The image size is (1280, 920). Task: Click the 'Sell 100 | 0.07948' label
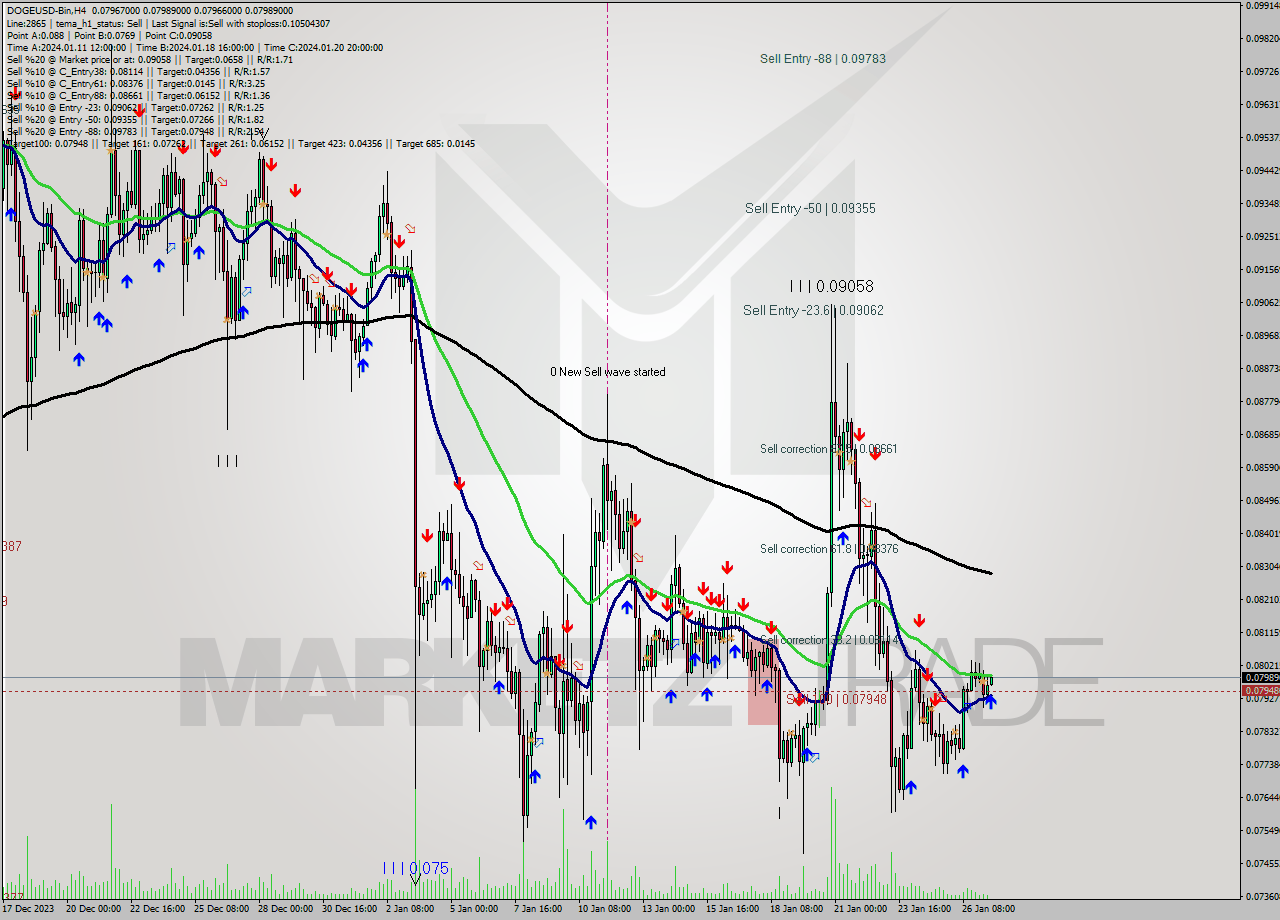click(836, 699)
